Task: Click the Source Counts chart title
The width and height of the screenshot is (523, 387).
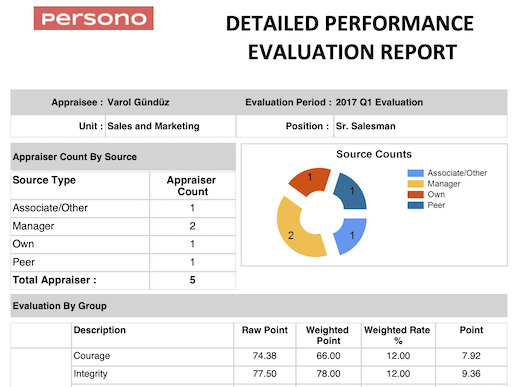Action: click(374, 154)
